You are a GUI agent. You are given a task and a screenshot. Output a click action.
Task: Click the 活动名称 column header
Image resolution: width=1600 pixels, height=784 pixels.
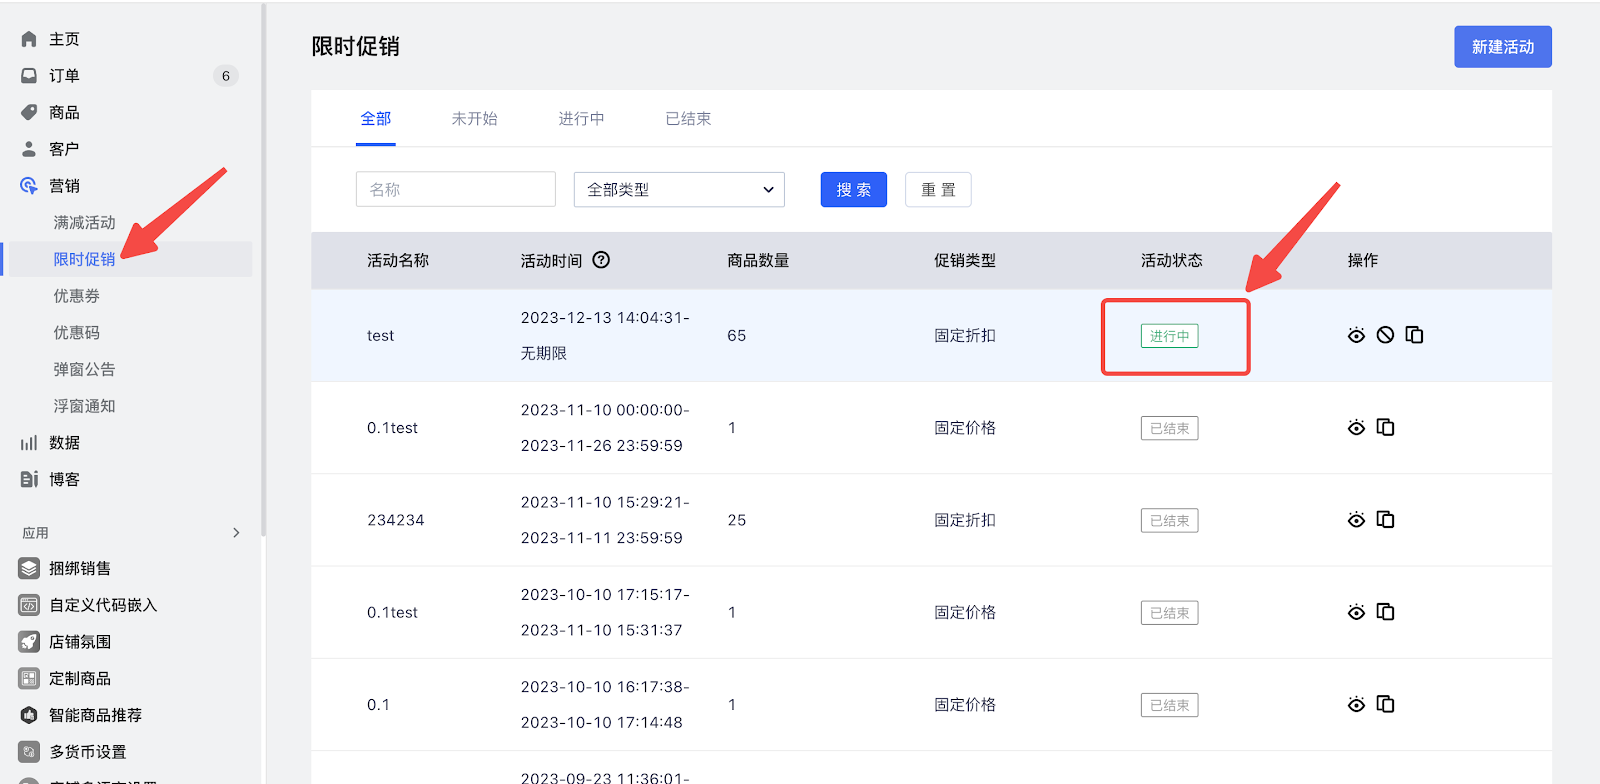pos(398,260)
